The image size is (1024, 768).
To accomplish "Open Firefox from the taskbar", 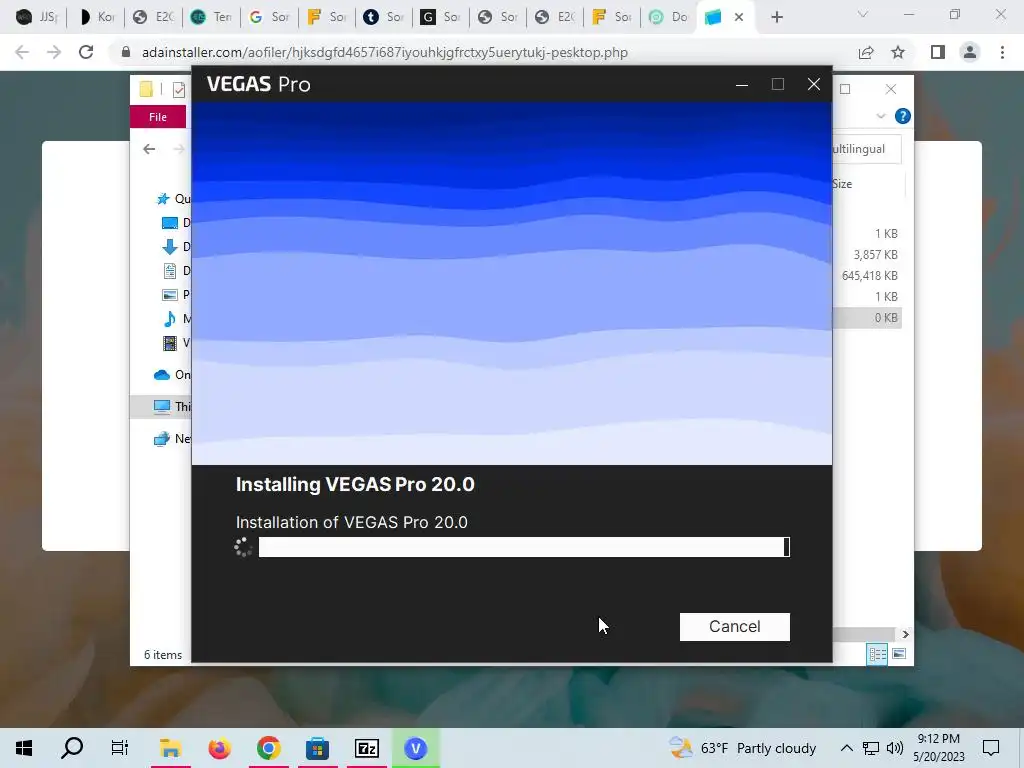I will pyautogui.click(x=220, y=748).
